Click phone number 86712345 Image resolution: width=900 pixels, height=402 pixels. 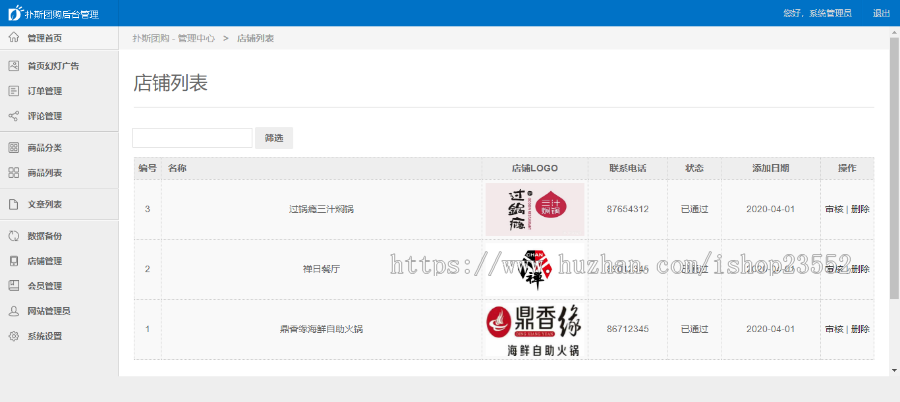(628, 329)
